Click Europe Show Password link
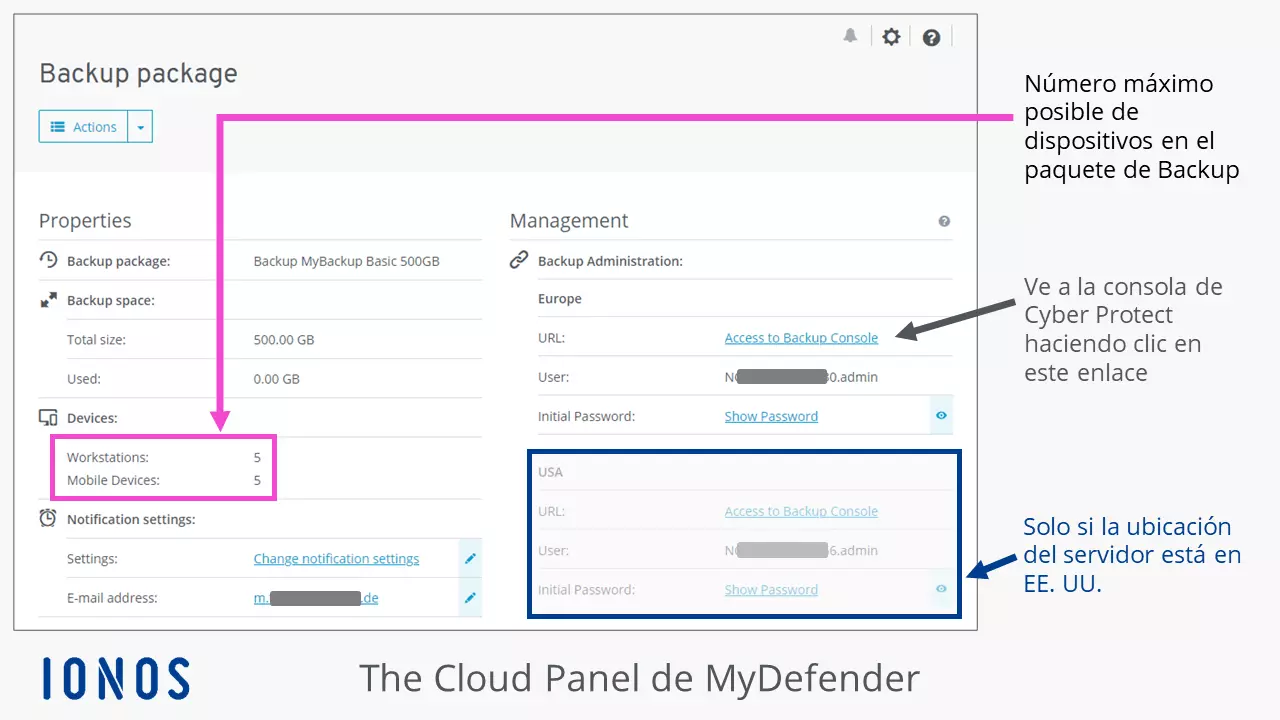 771,416
